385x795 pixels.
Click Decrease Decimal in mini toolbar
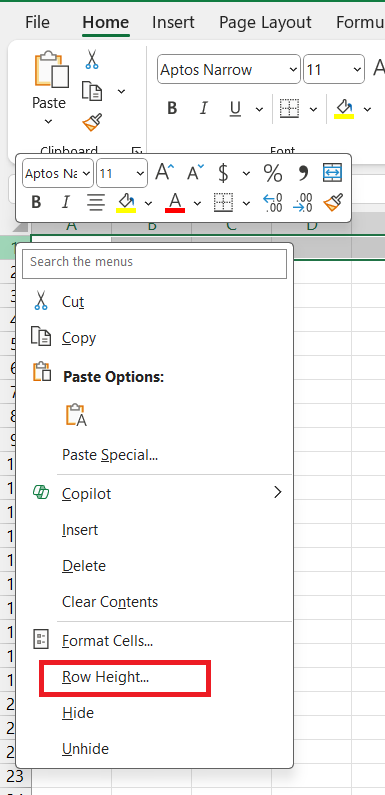coord(303,202)
